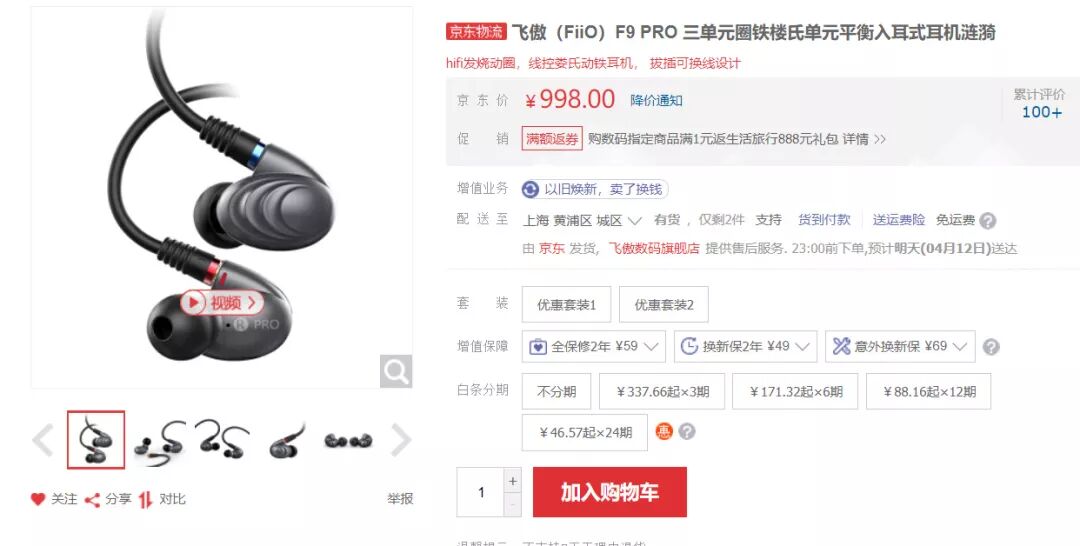Expand the 全保修2年 ¥59 dropdown

(594, 346)
